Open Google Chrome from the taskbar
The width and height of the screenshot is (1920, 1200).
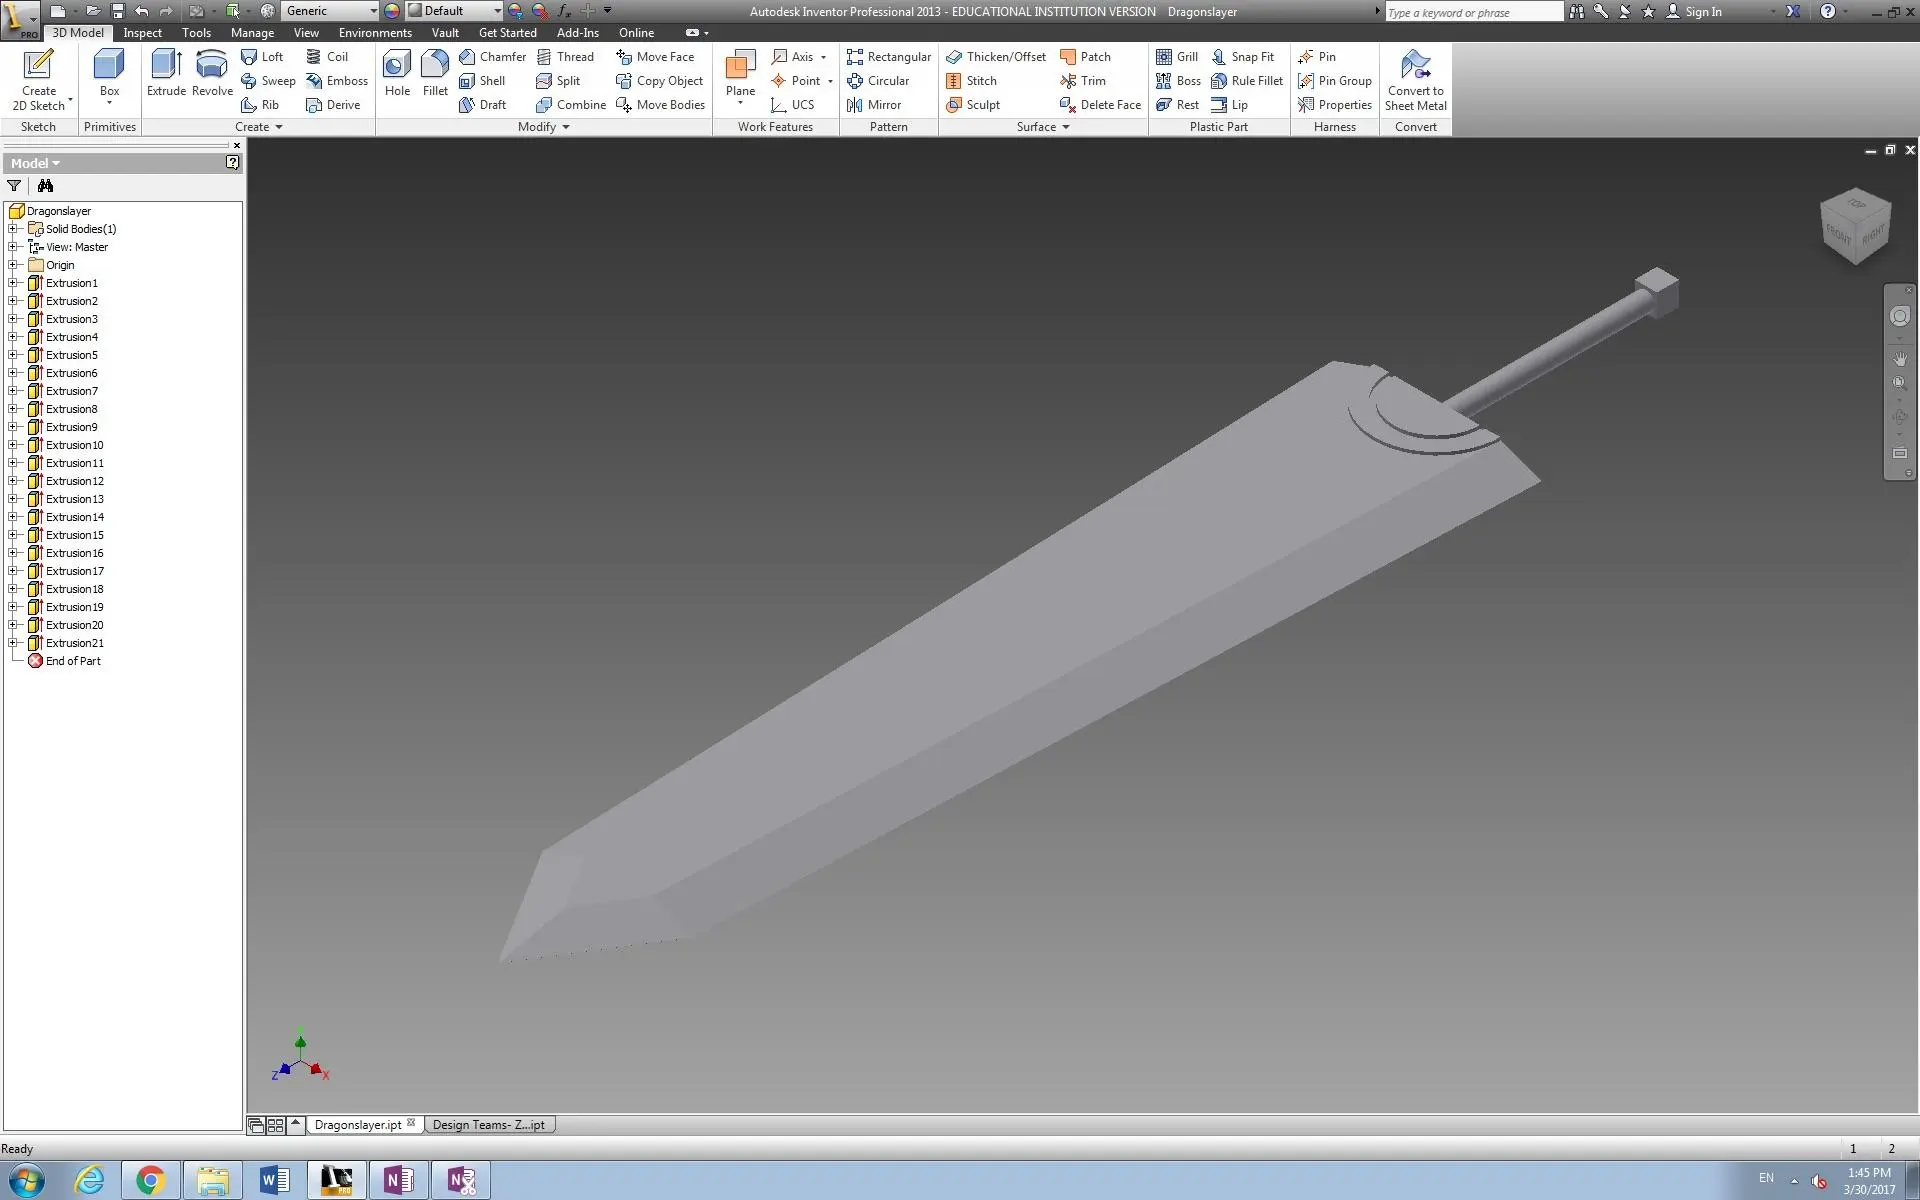[x=150, y=1181]
